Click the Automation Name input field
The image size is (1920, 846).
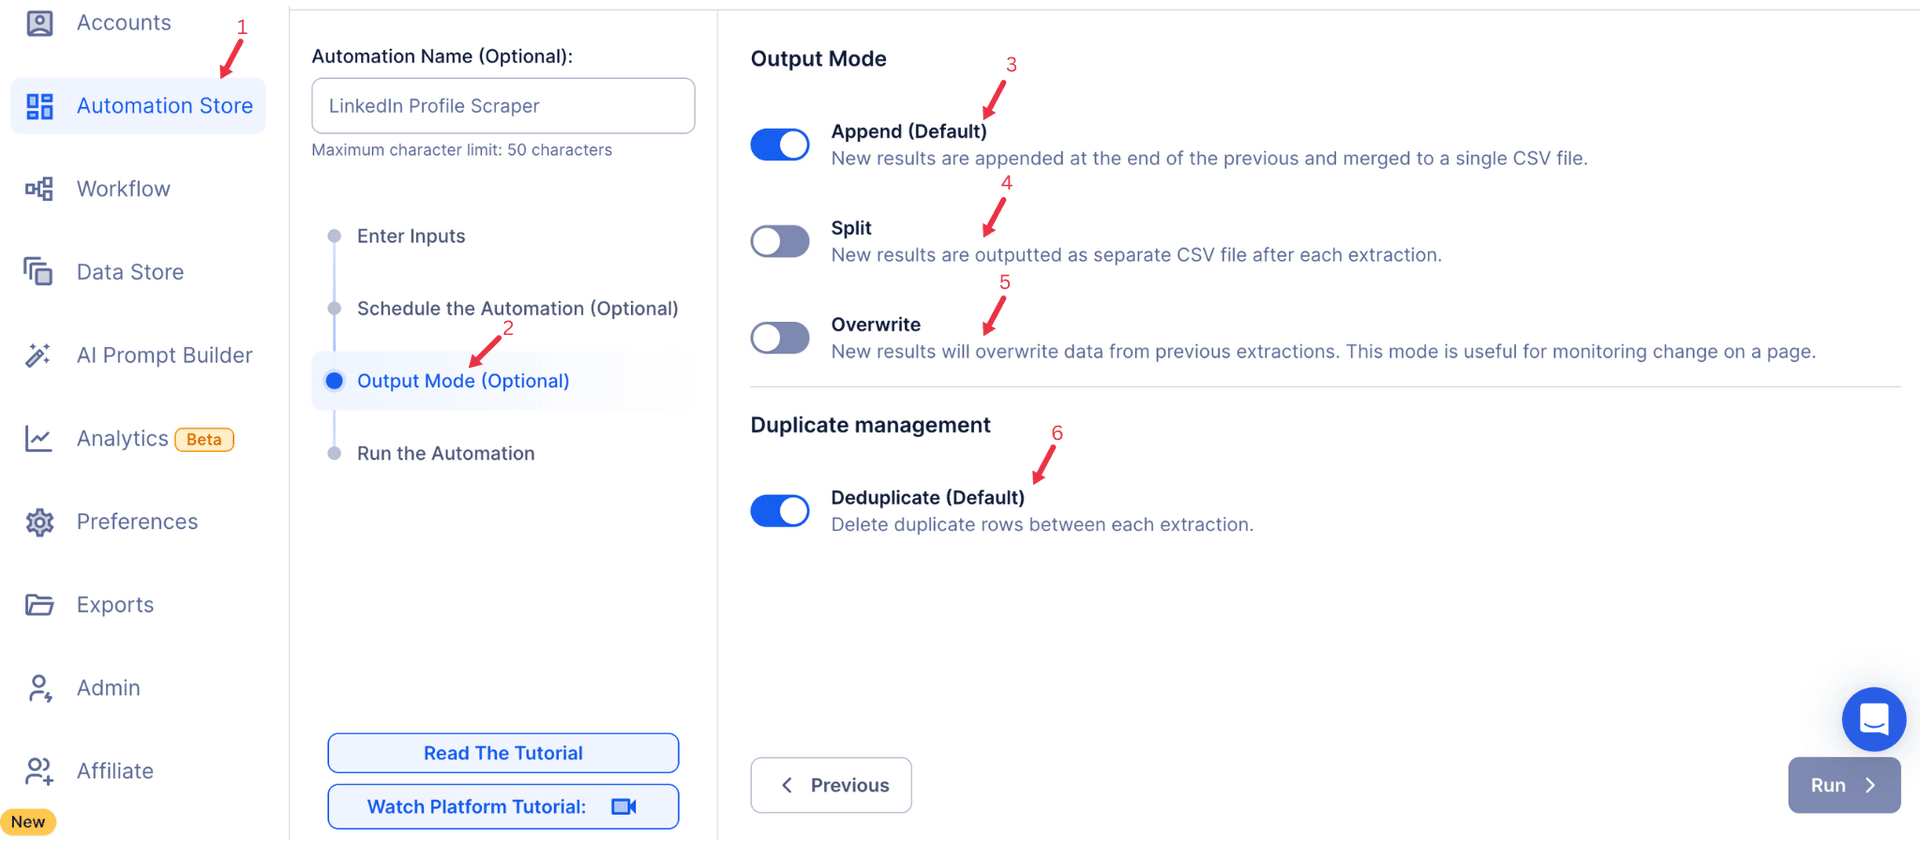point(503,106)
